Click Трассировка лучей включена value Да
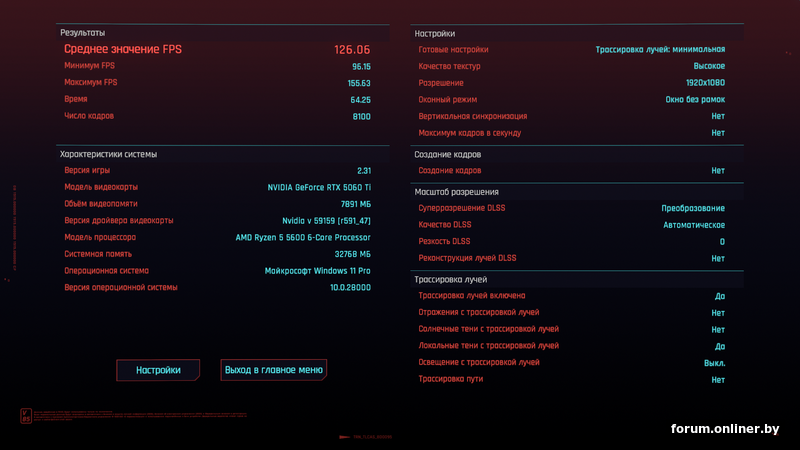This screenshot has height=450, width=800. pyautogui.click(x=720, y=296)
